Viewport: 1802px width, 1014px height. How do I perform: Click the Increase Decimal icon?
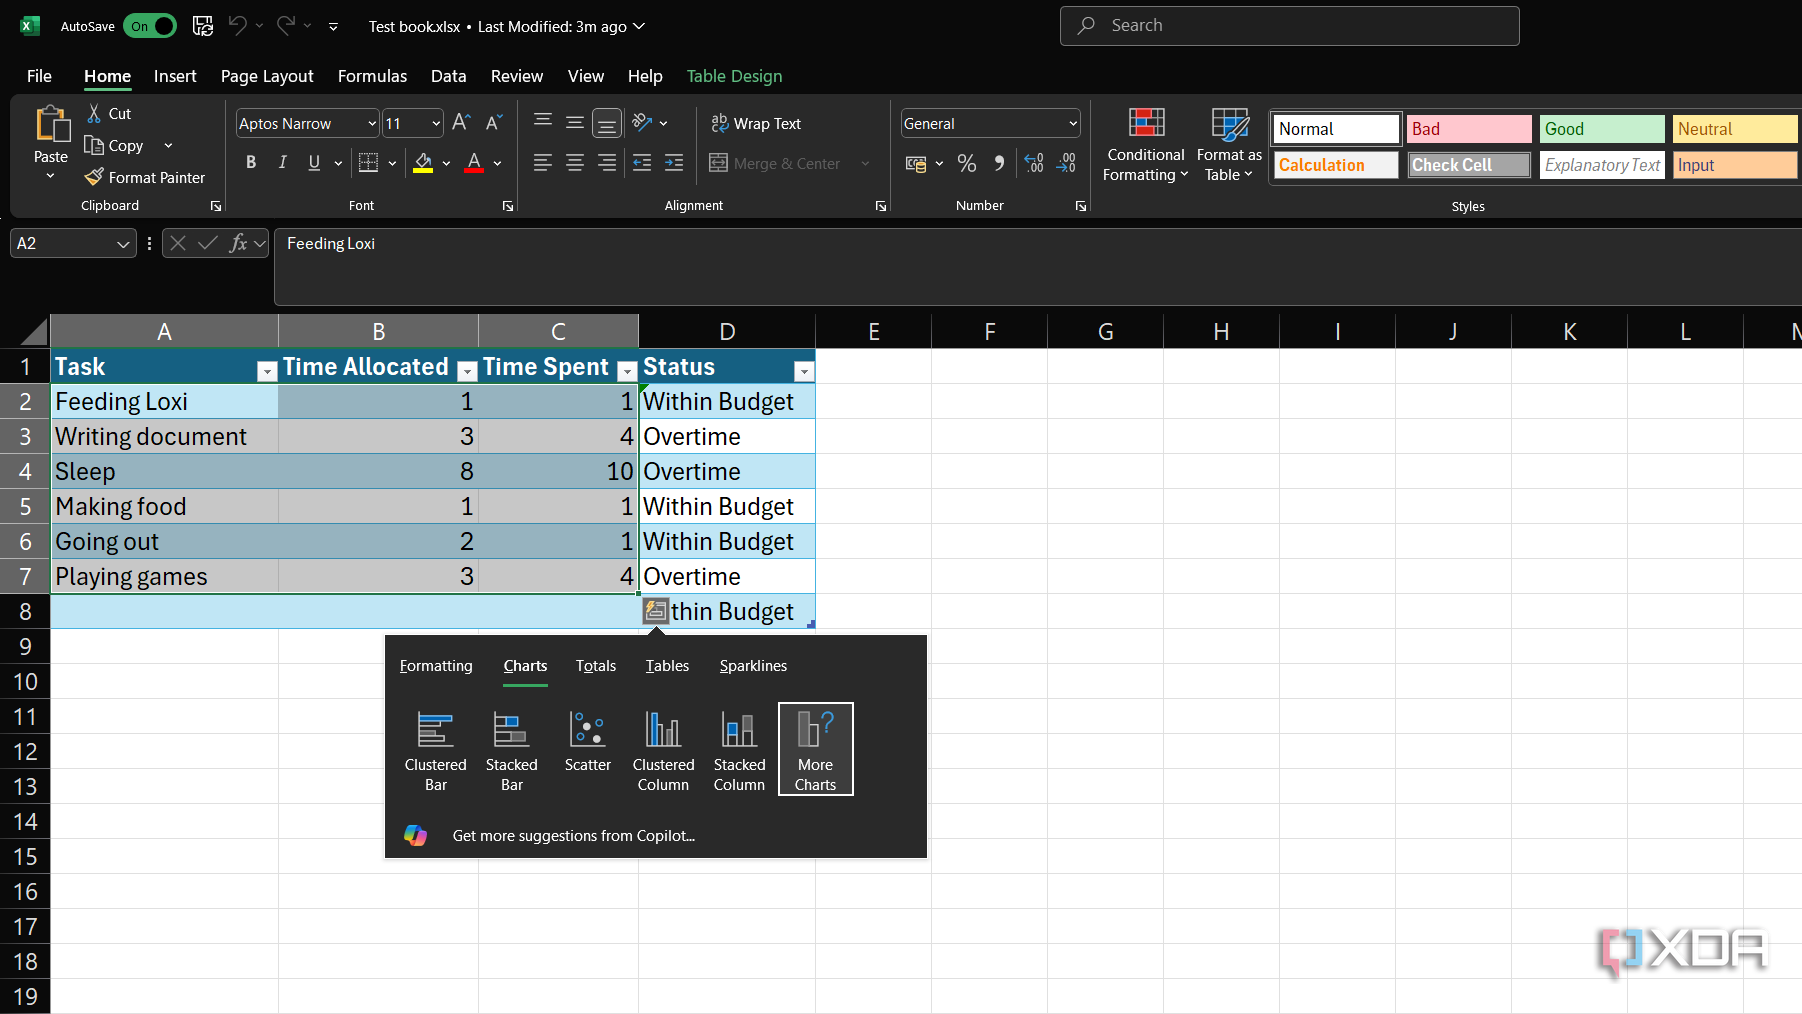(1034, 163)
